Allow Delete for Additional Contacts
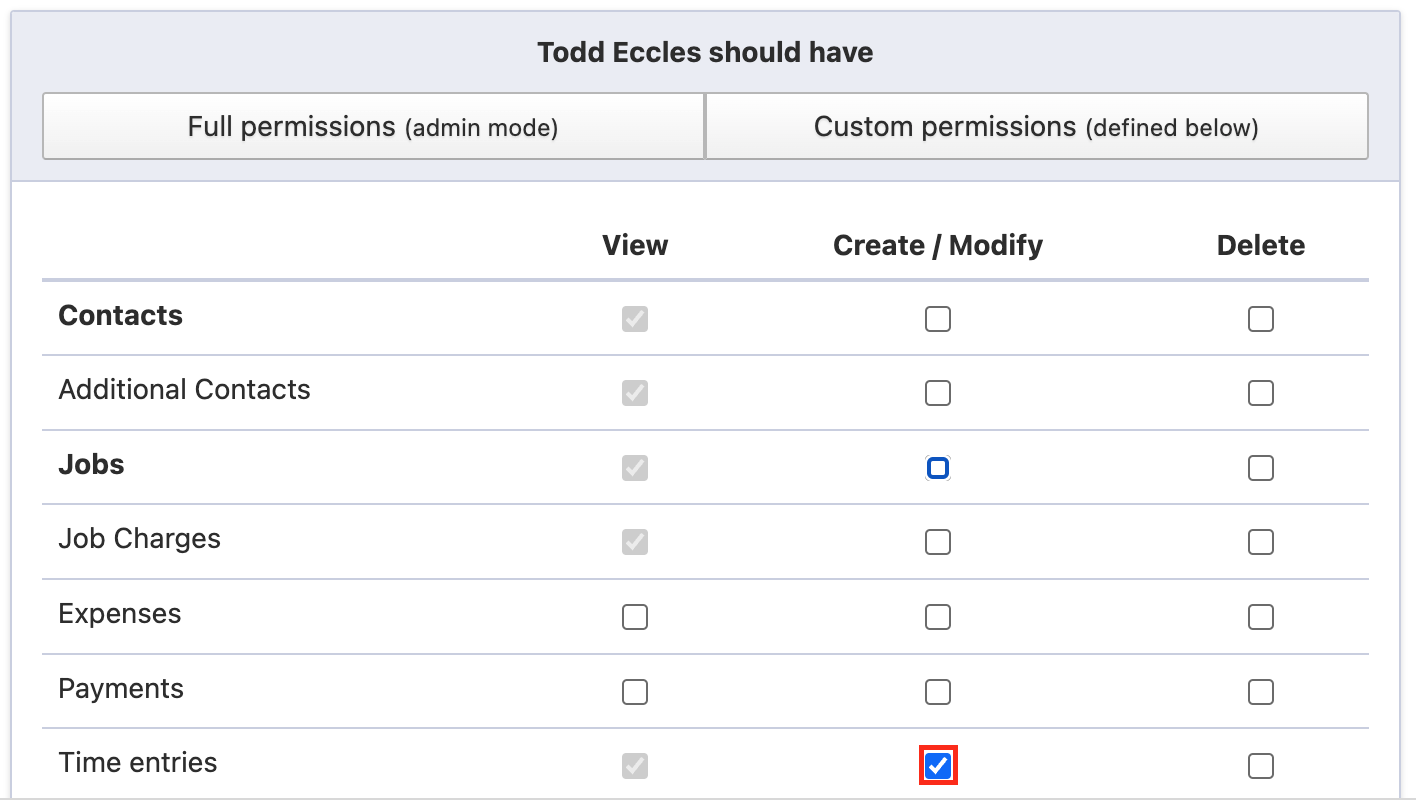This screenshot has height=802, width=1416. tap(1261, 393)
